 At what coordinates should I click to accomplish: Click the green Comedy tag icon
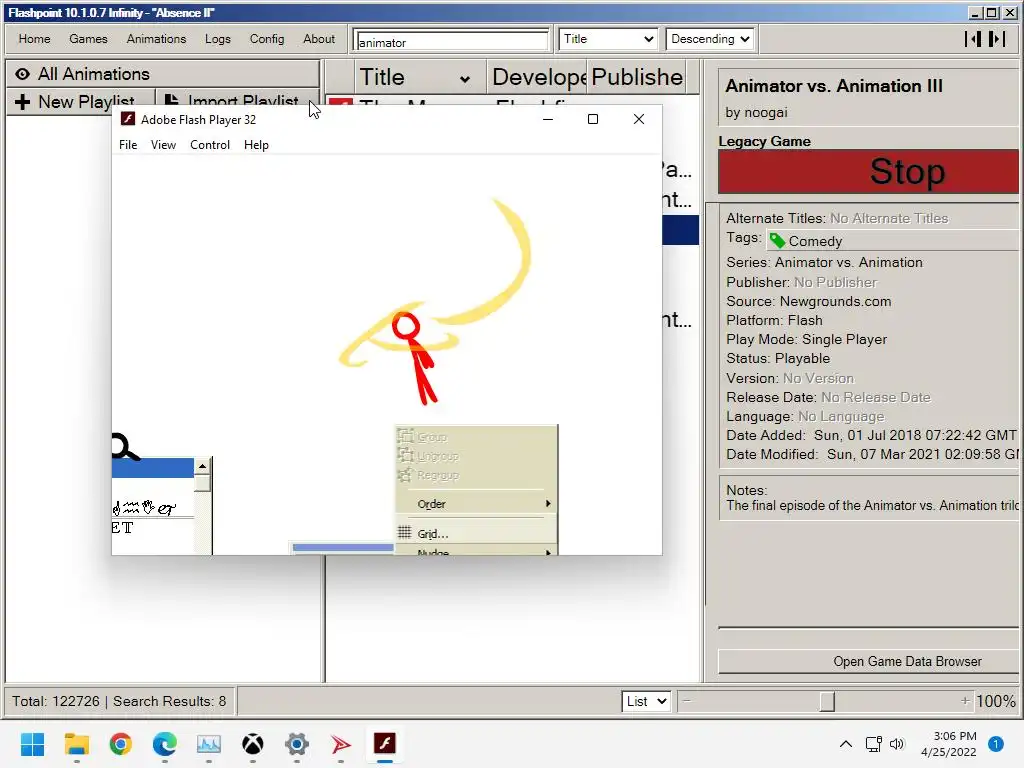(x=777, y=241)
